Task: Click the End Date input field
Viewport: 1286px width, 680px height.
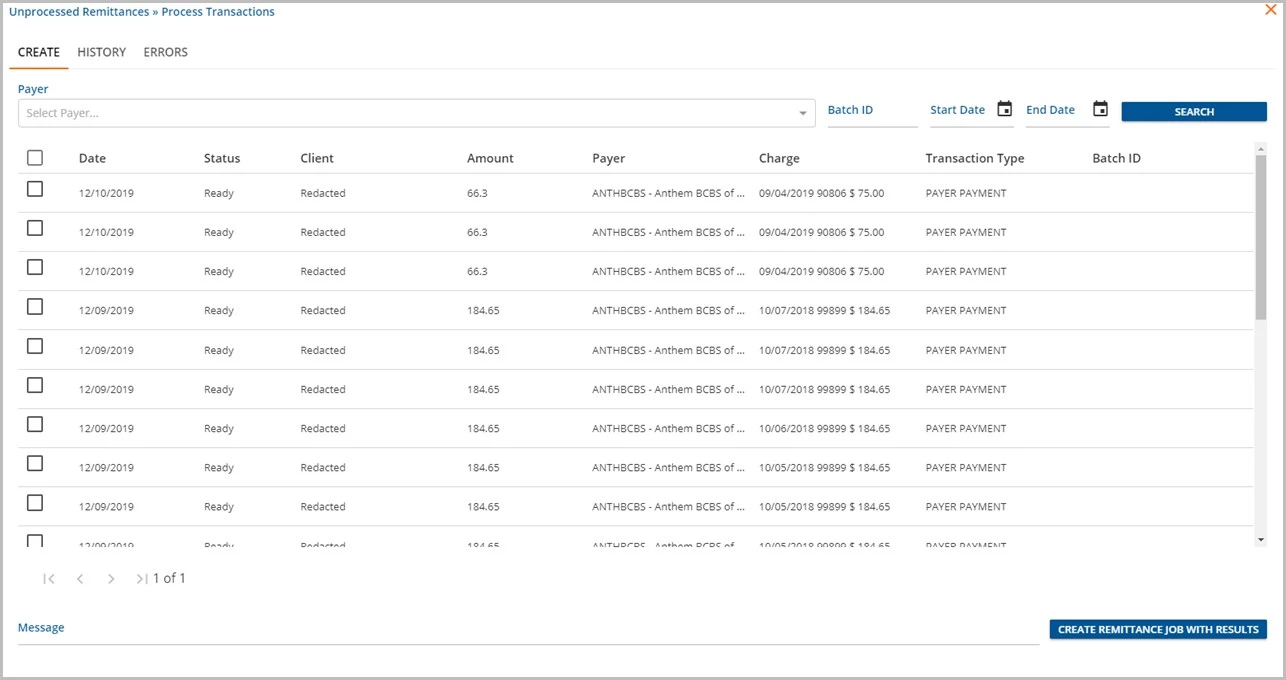Action: pyautogui.click(x=1056, y=111)
